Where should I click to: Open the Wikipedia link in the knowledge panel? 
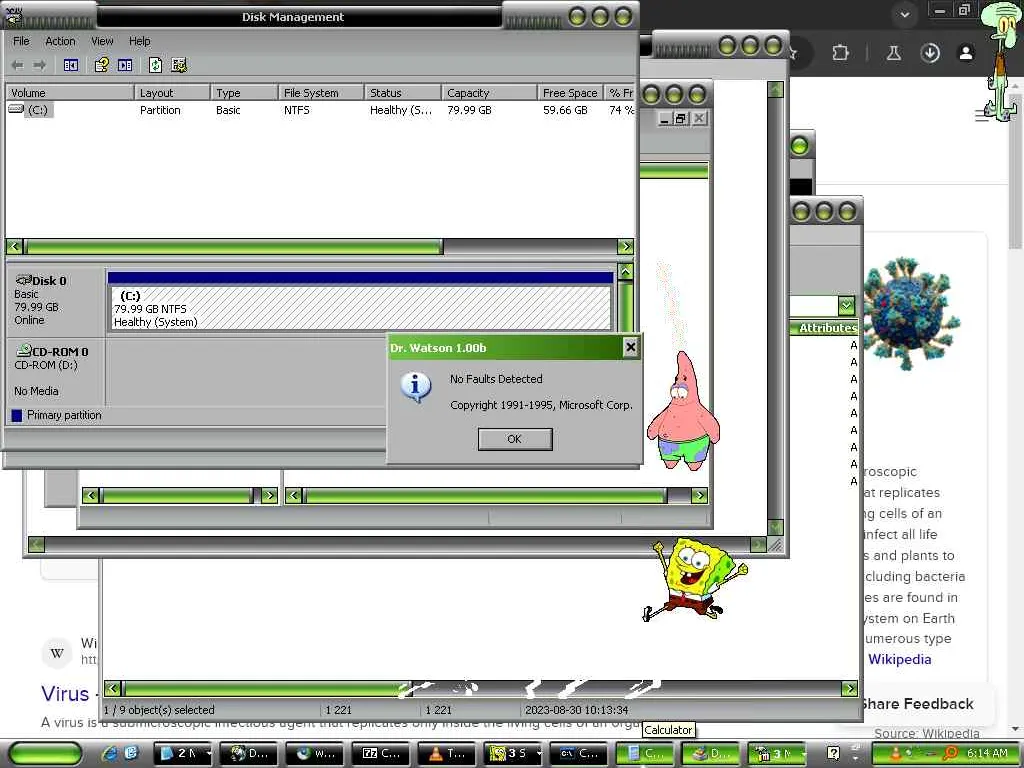click(899, 660)
